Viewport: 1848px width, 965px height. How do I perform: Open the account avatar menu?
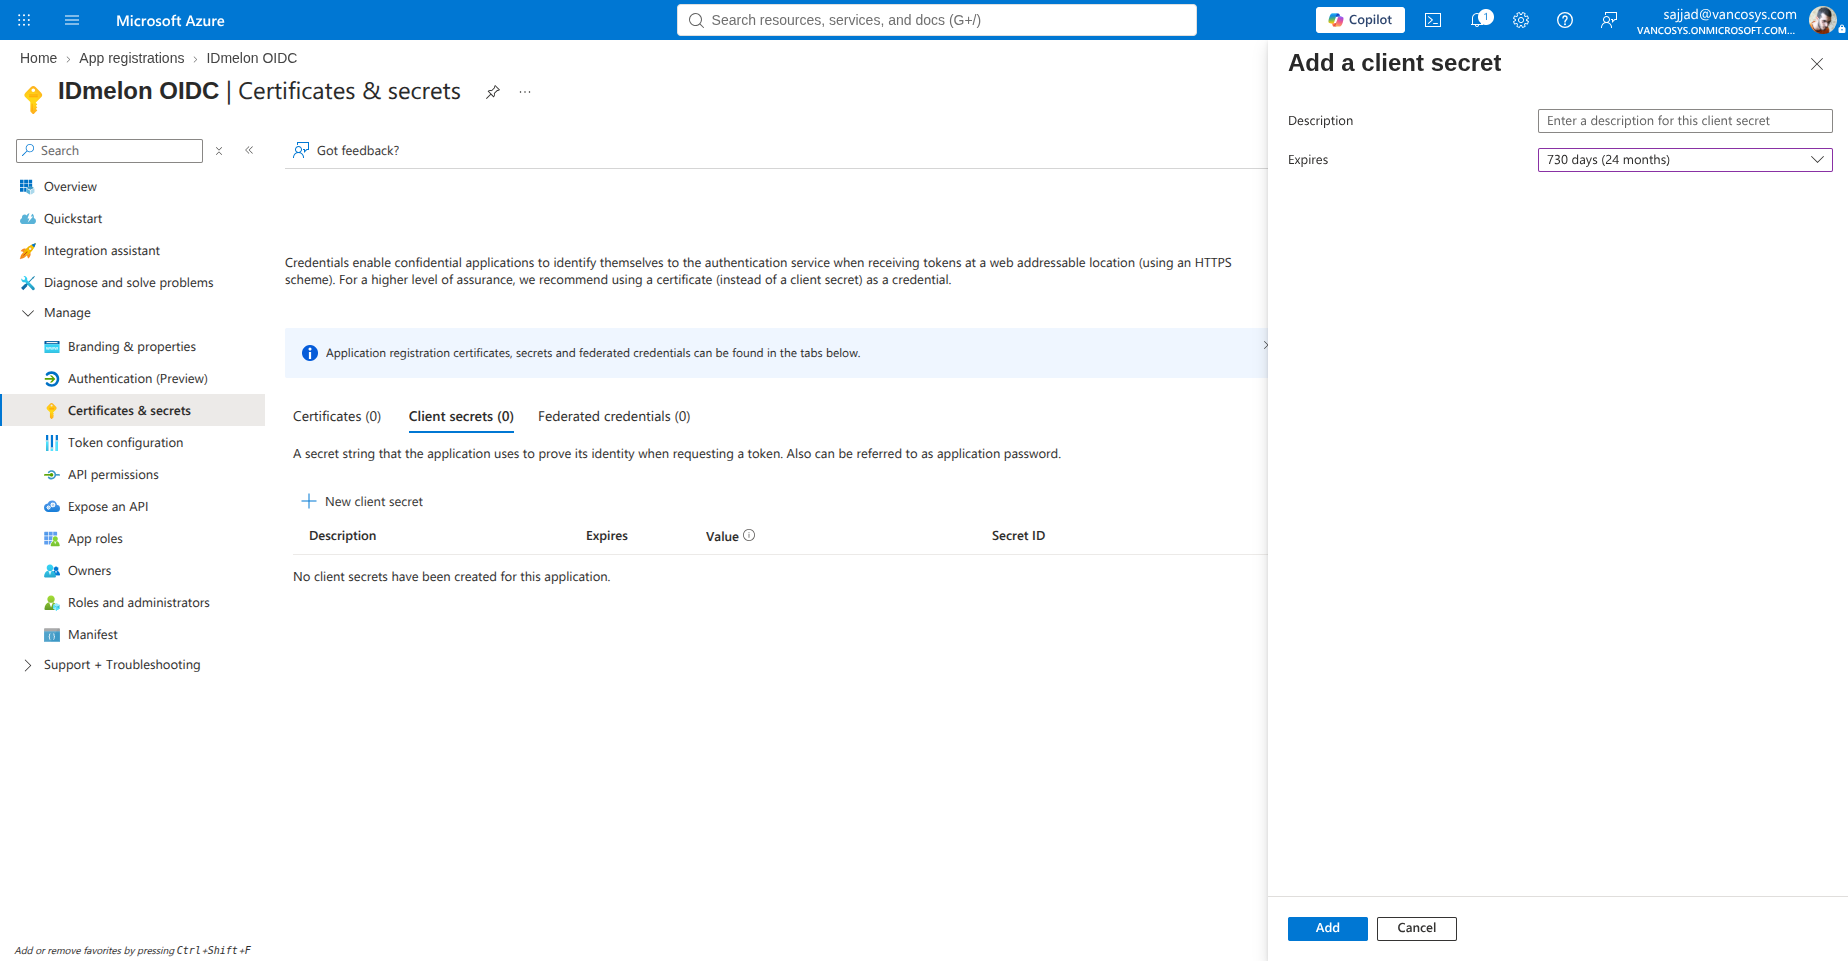pos(1822,20)
